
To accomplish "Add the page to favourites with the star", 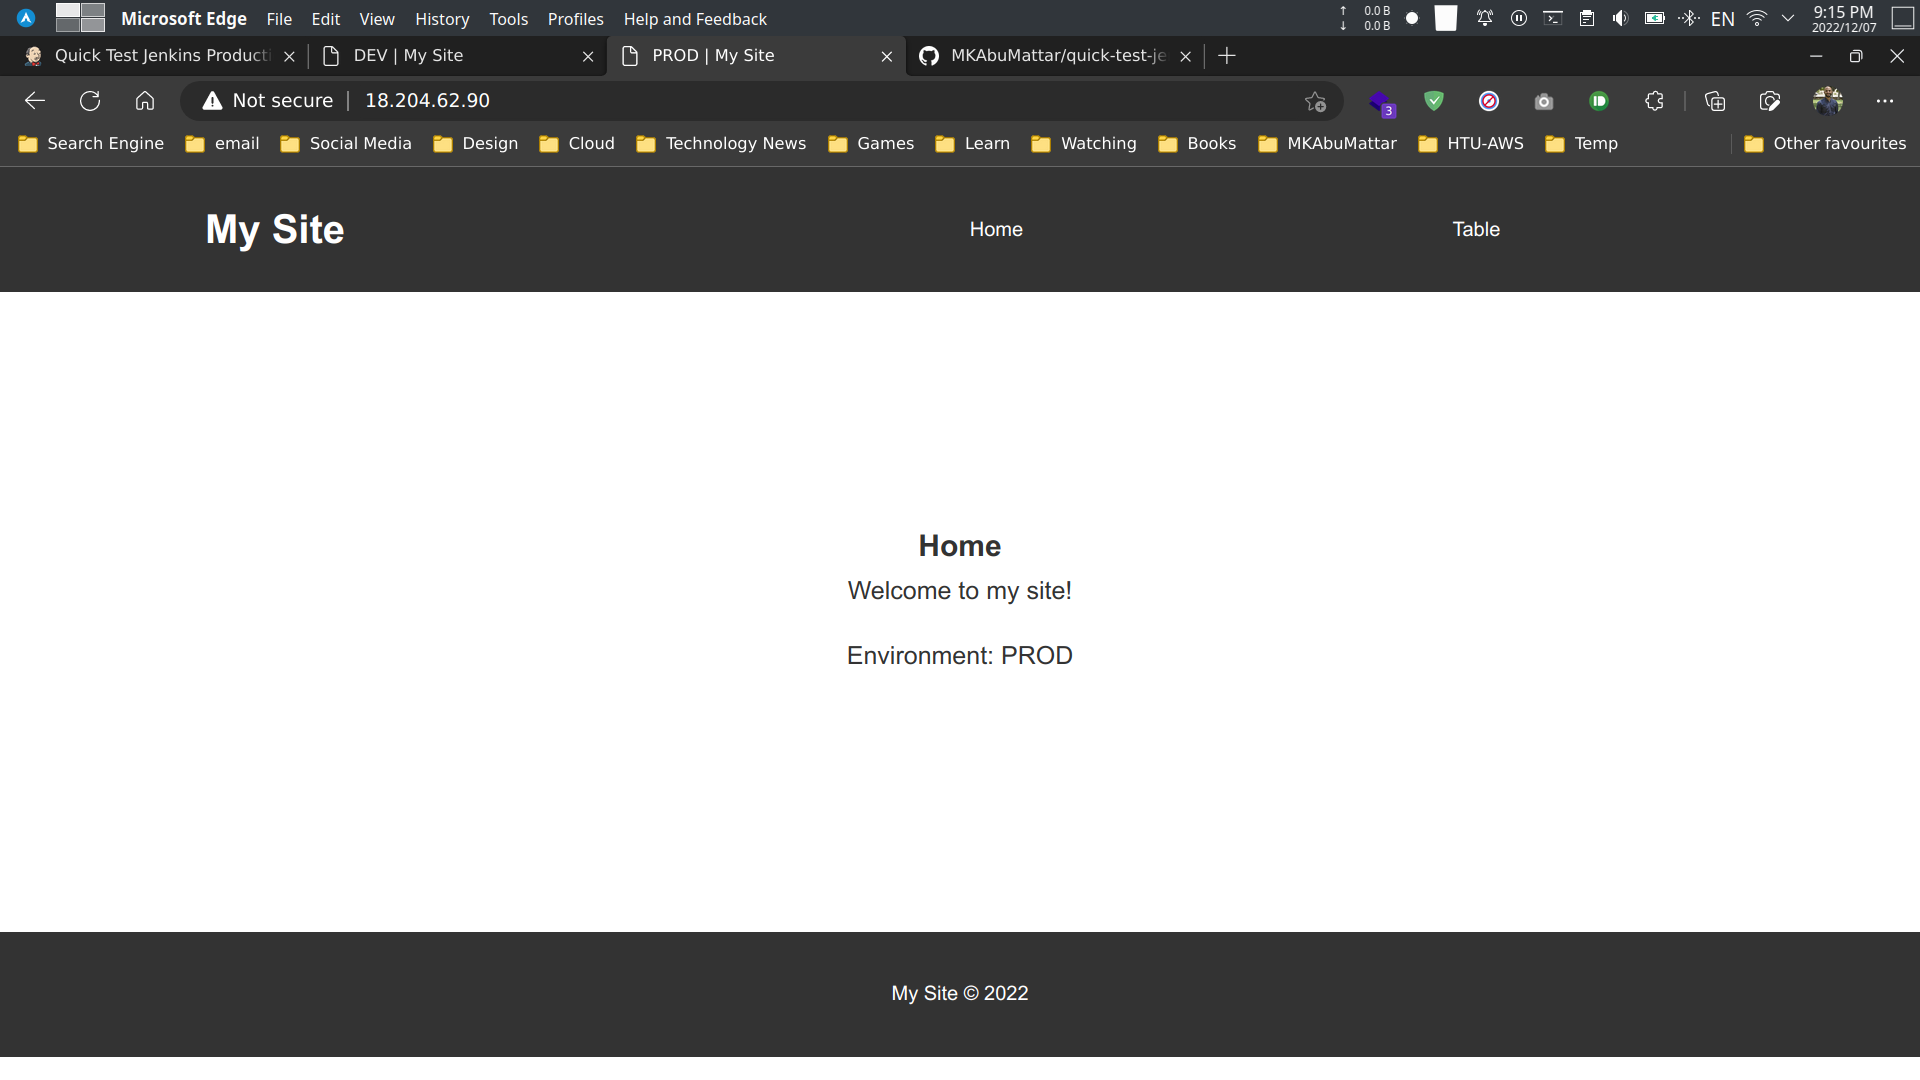I will [1316, 100].
